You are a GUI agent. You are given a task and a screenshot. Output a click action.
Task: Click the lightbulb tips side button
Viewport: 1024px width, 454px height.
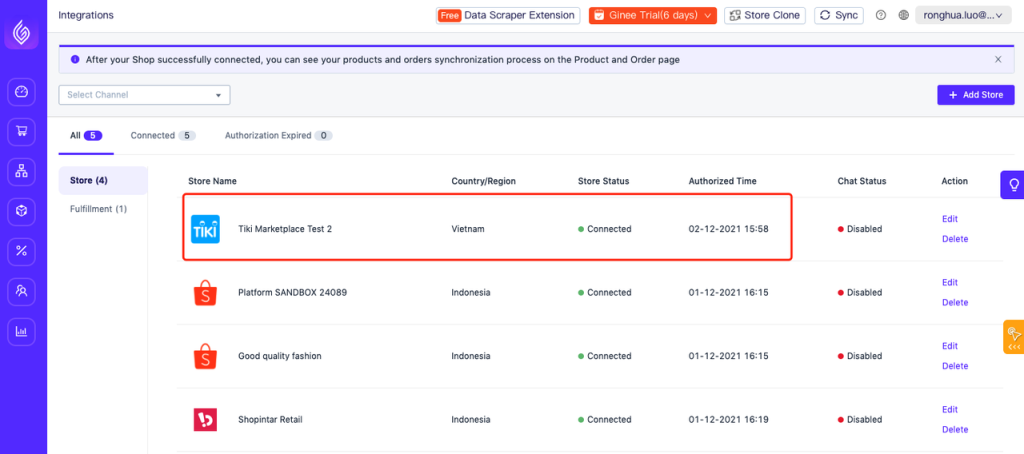1013,185
